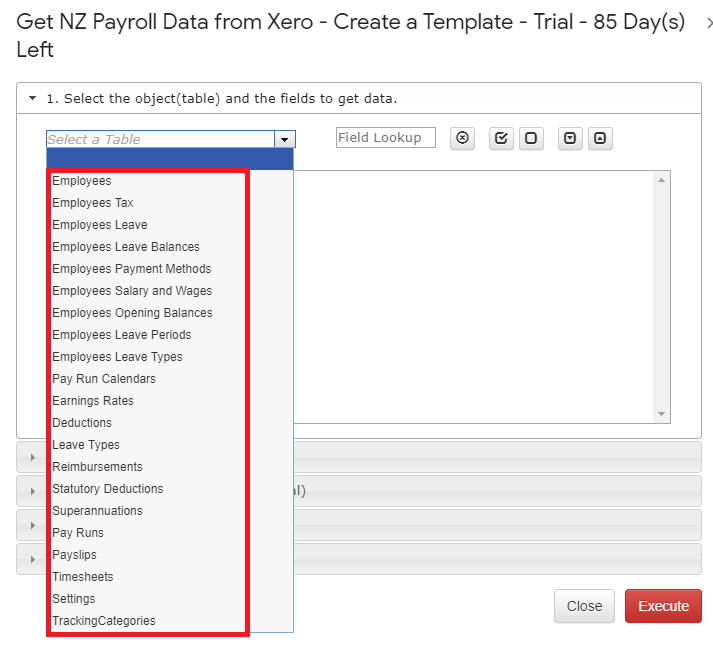The image size is (713, 655).
Task: Click the expand all down-arrow icon
Action: [x=570, y=138]
